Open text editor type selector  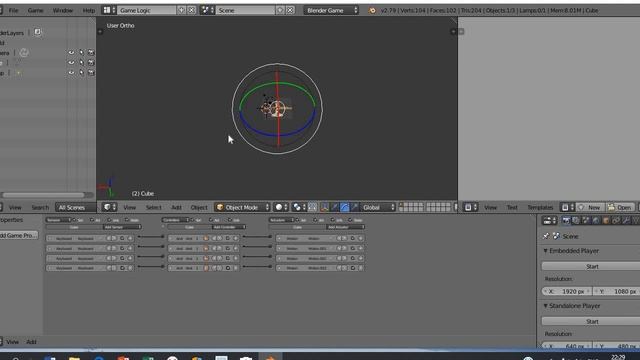(471, 207)
